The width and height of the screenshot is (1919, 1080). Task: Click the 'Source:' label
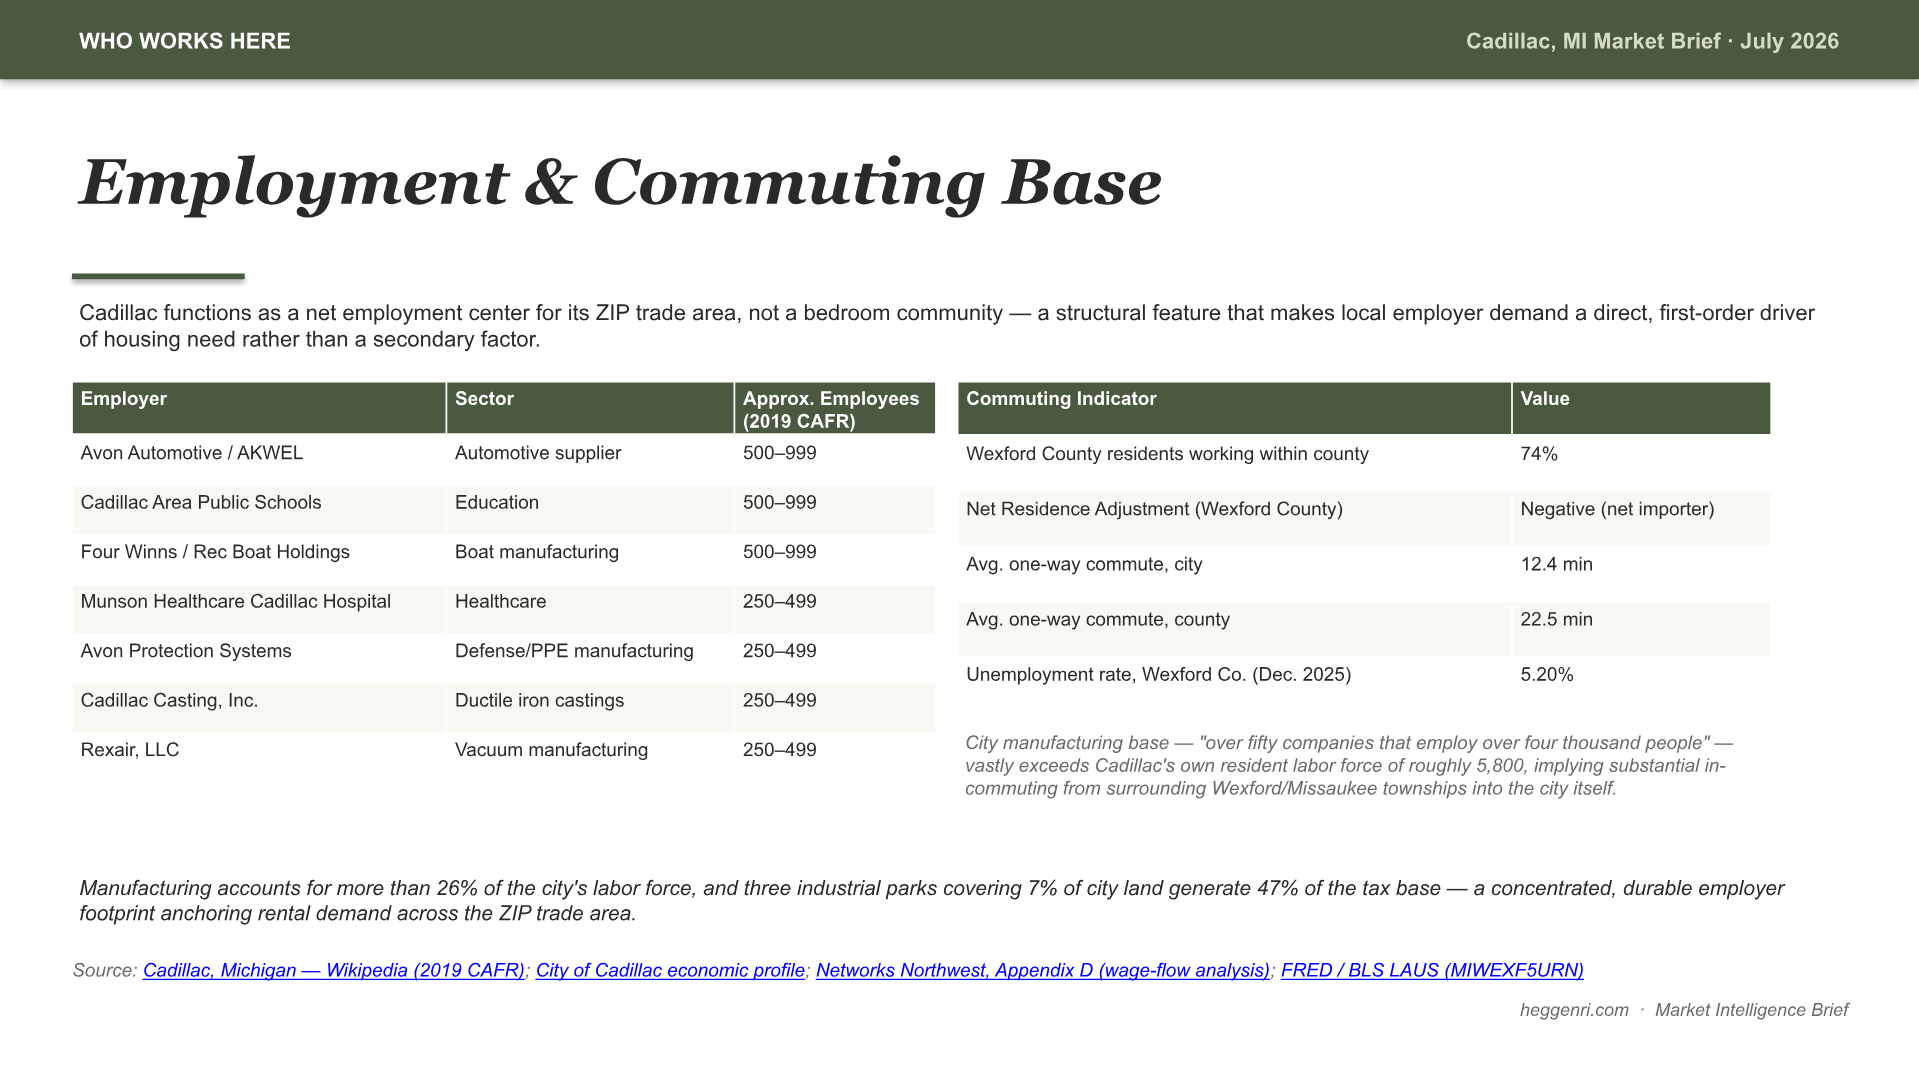[105, 970]
